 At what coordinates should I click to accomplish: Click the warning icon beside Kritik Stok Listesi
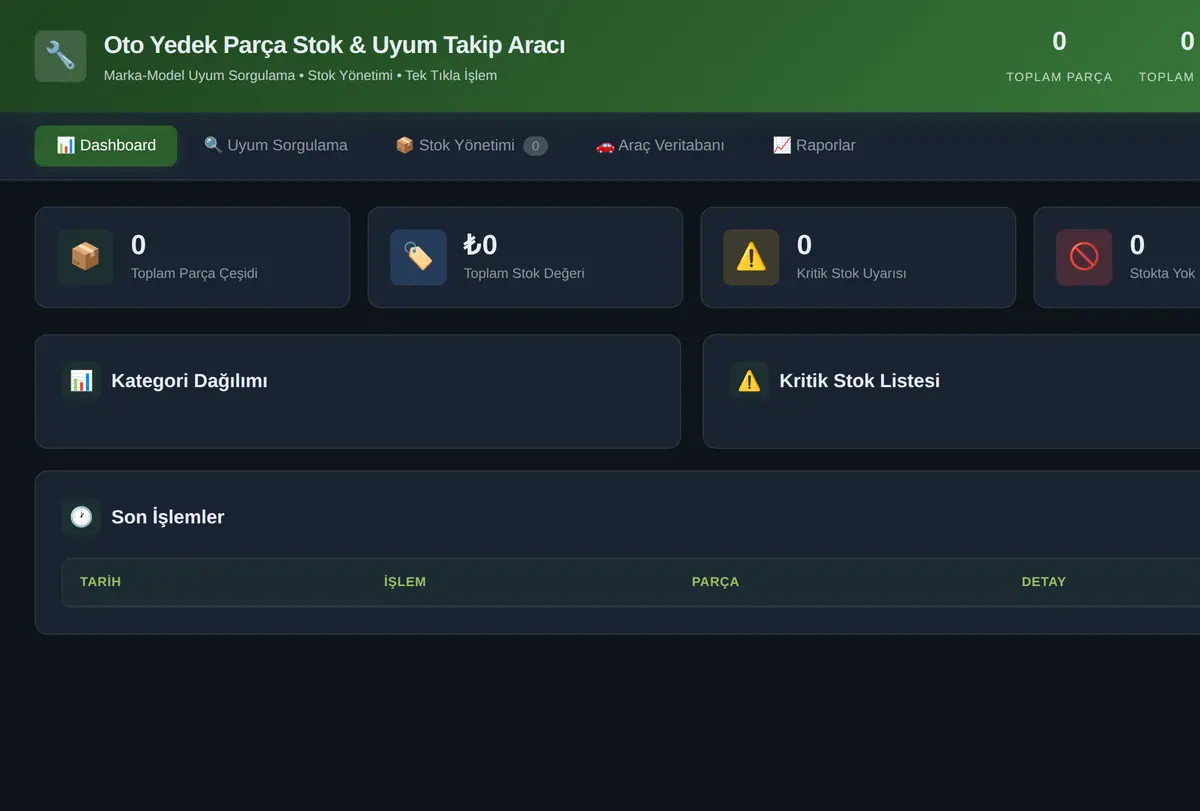click(x=749, y=381)
